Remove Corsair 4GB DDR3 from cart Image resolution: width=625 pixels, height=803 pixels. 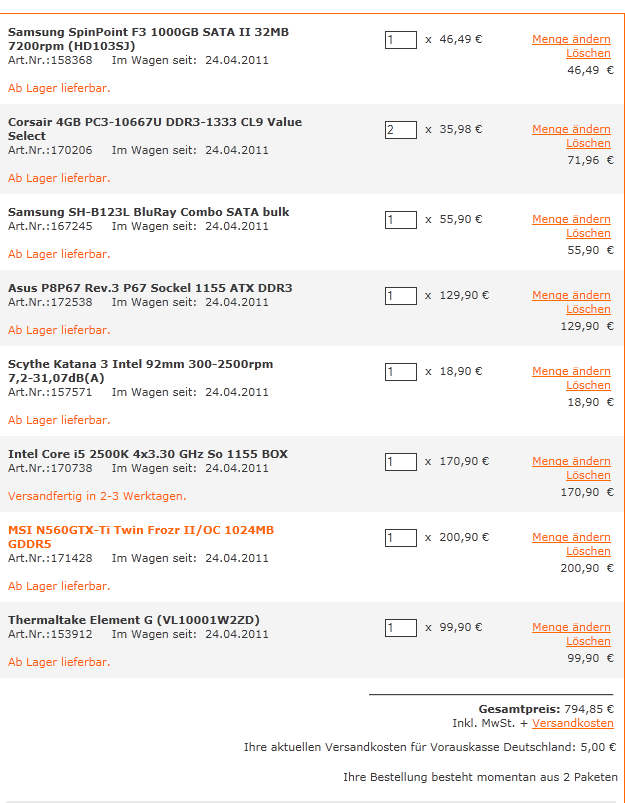(588, 143)
